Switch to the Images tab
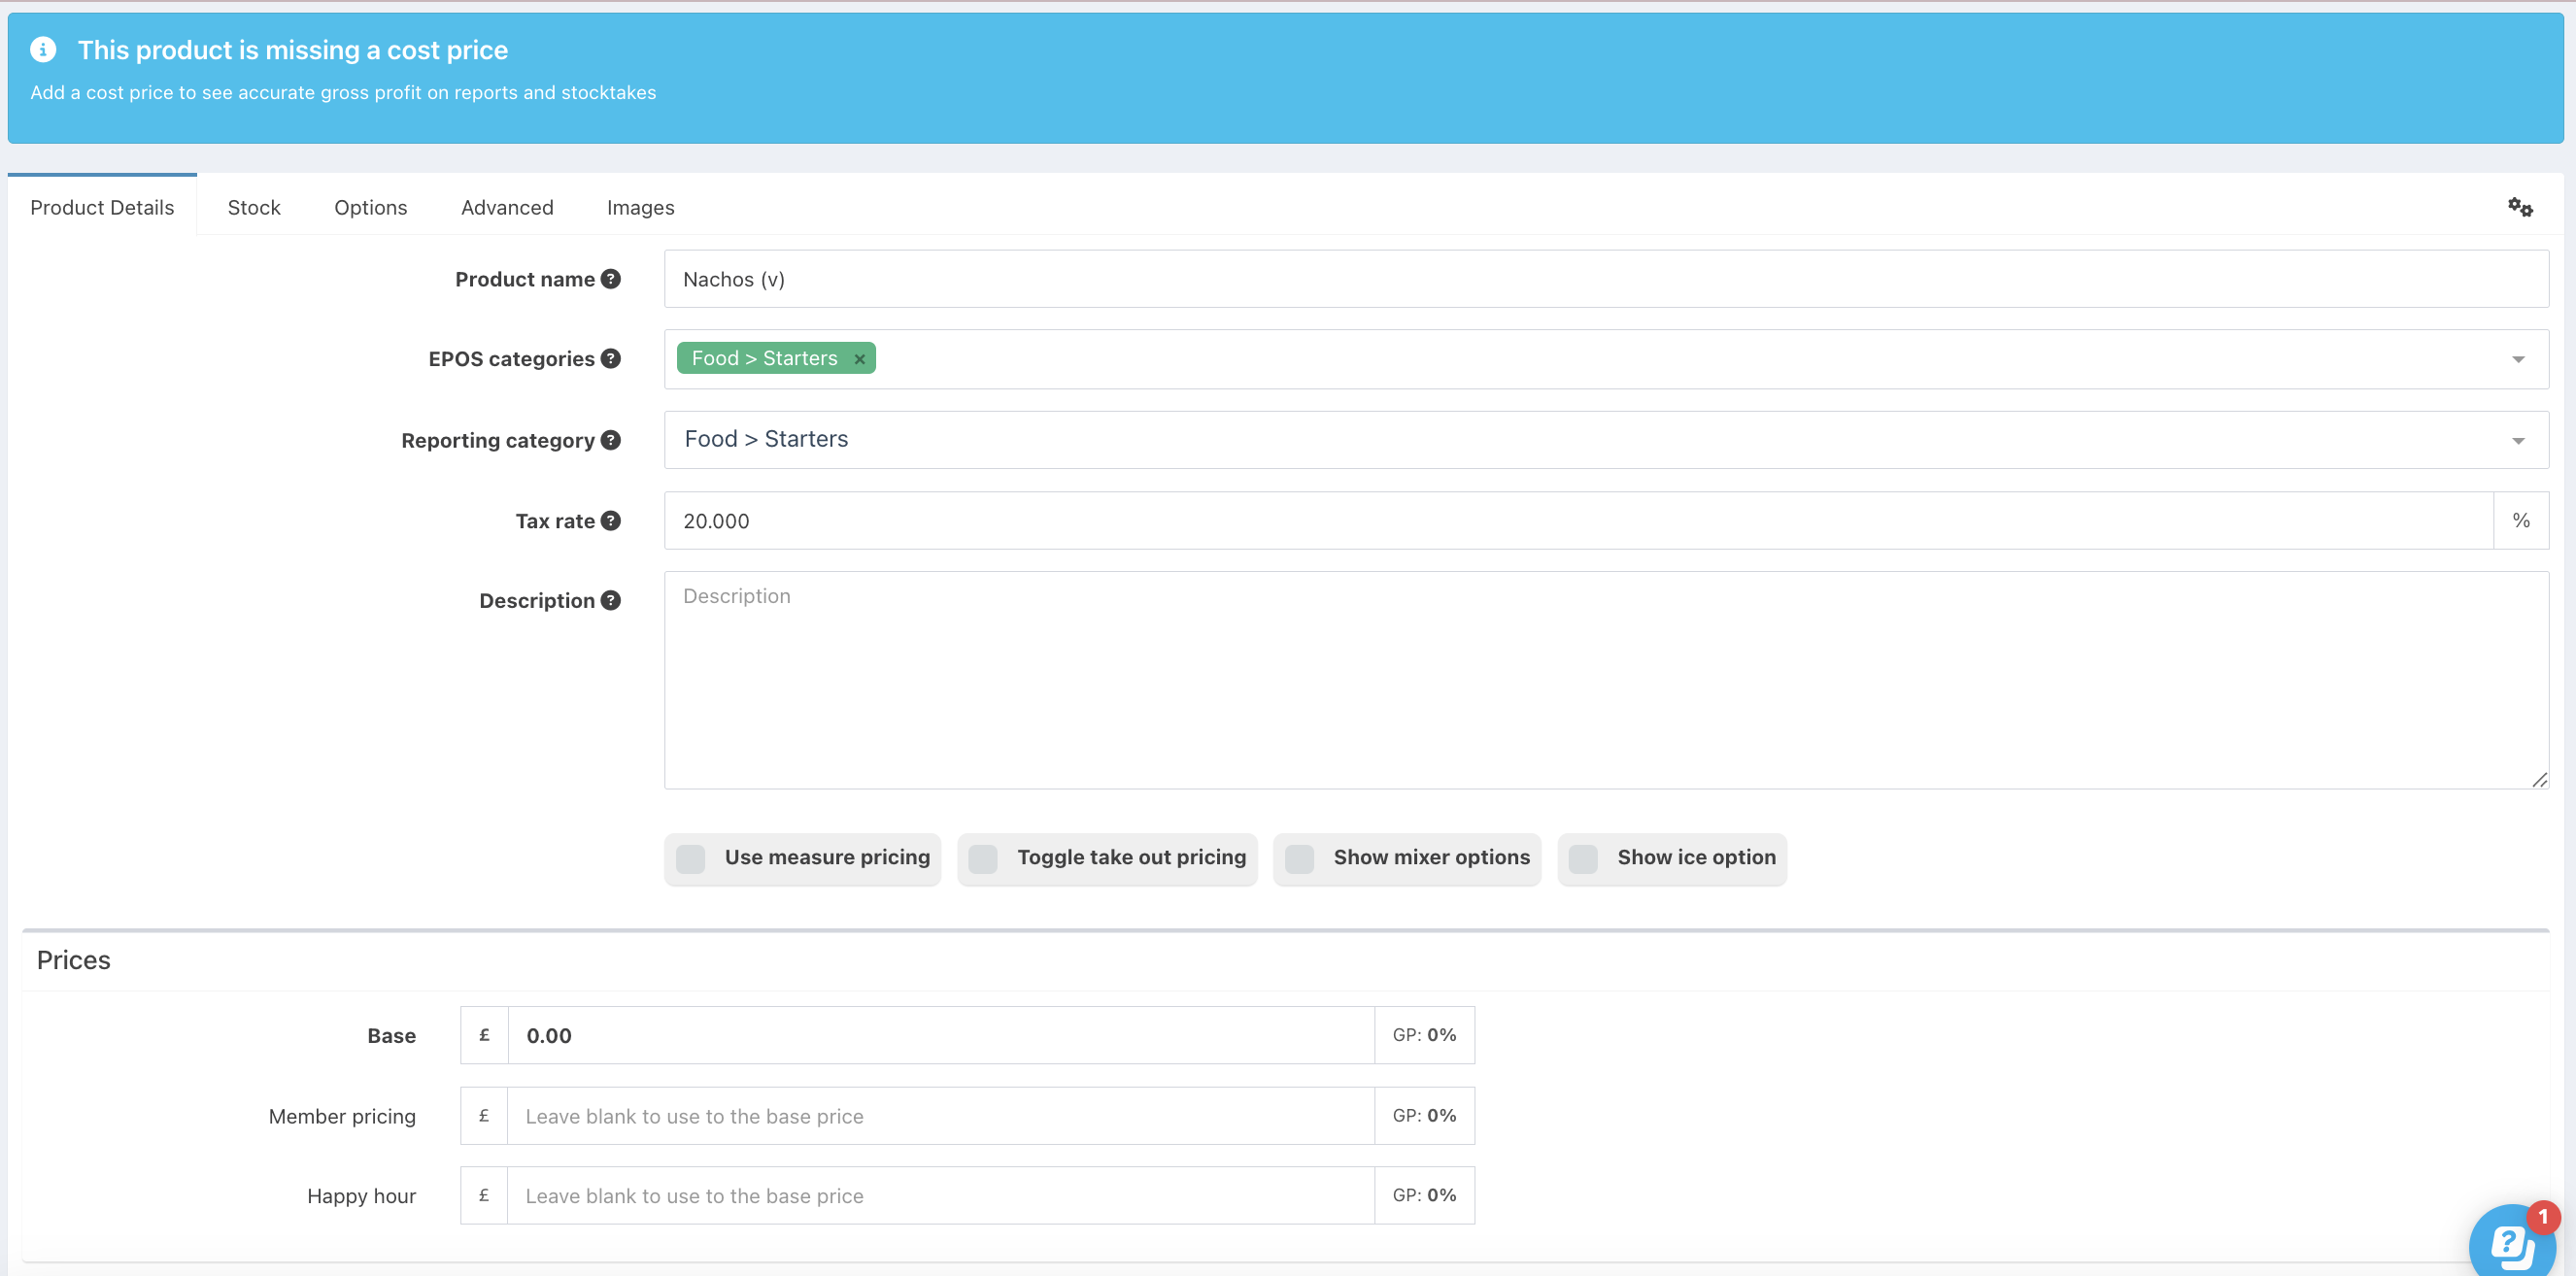 click(640, 207)
